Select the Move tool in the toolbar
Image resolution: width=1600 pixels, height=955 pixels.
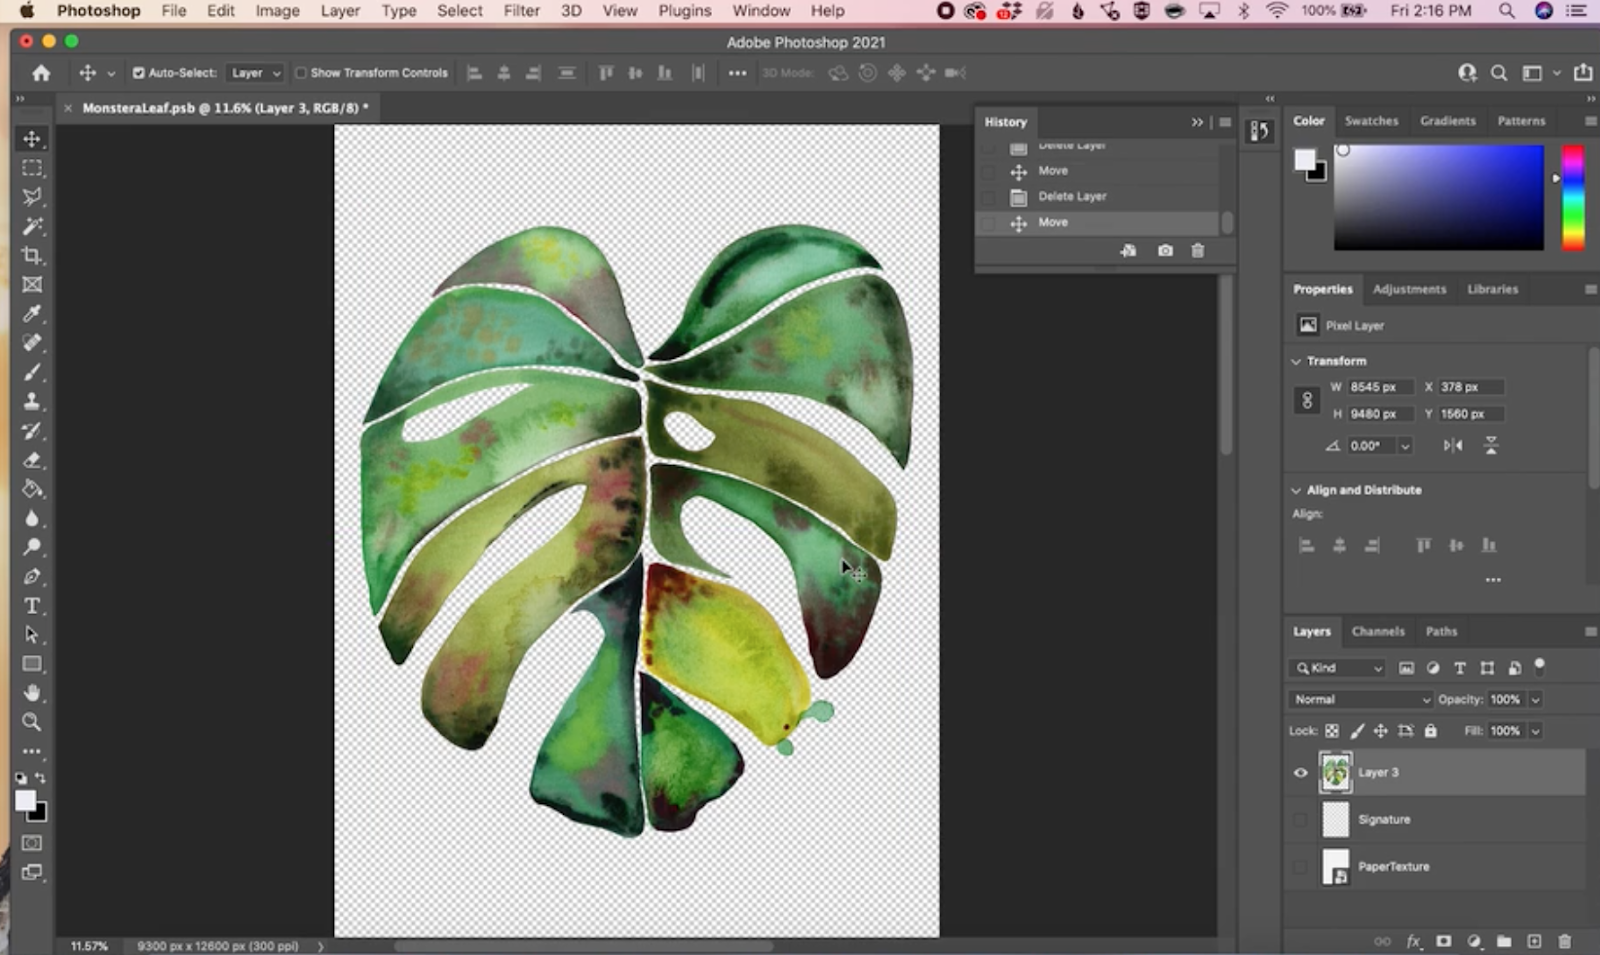coord(32,139)
